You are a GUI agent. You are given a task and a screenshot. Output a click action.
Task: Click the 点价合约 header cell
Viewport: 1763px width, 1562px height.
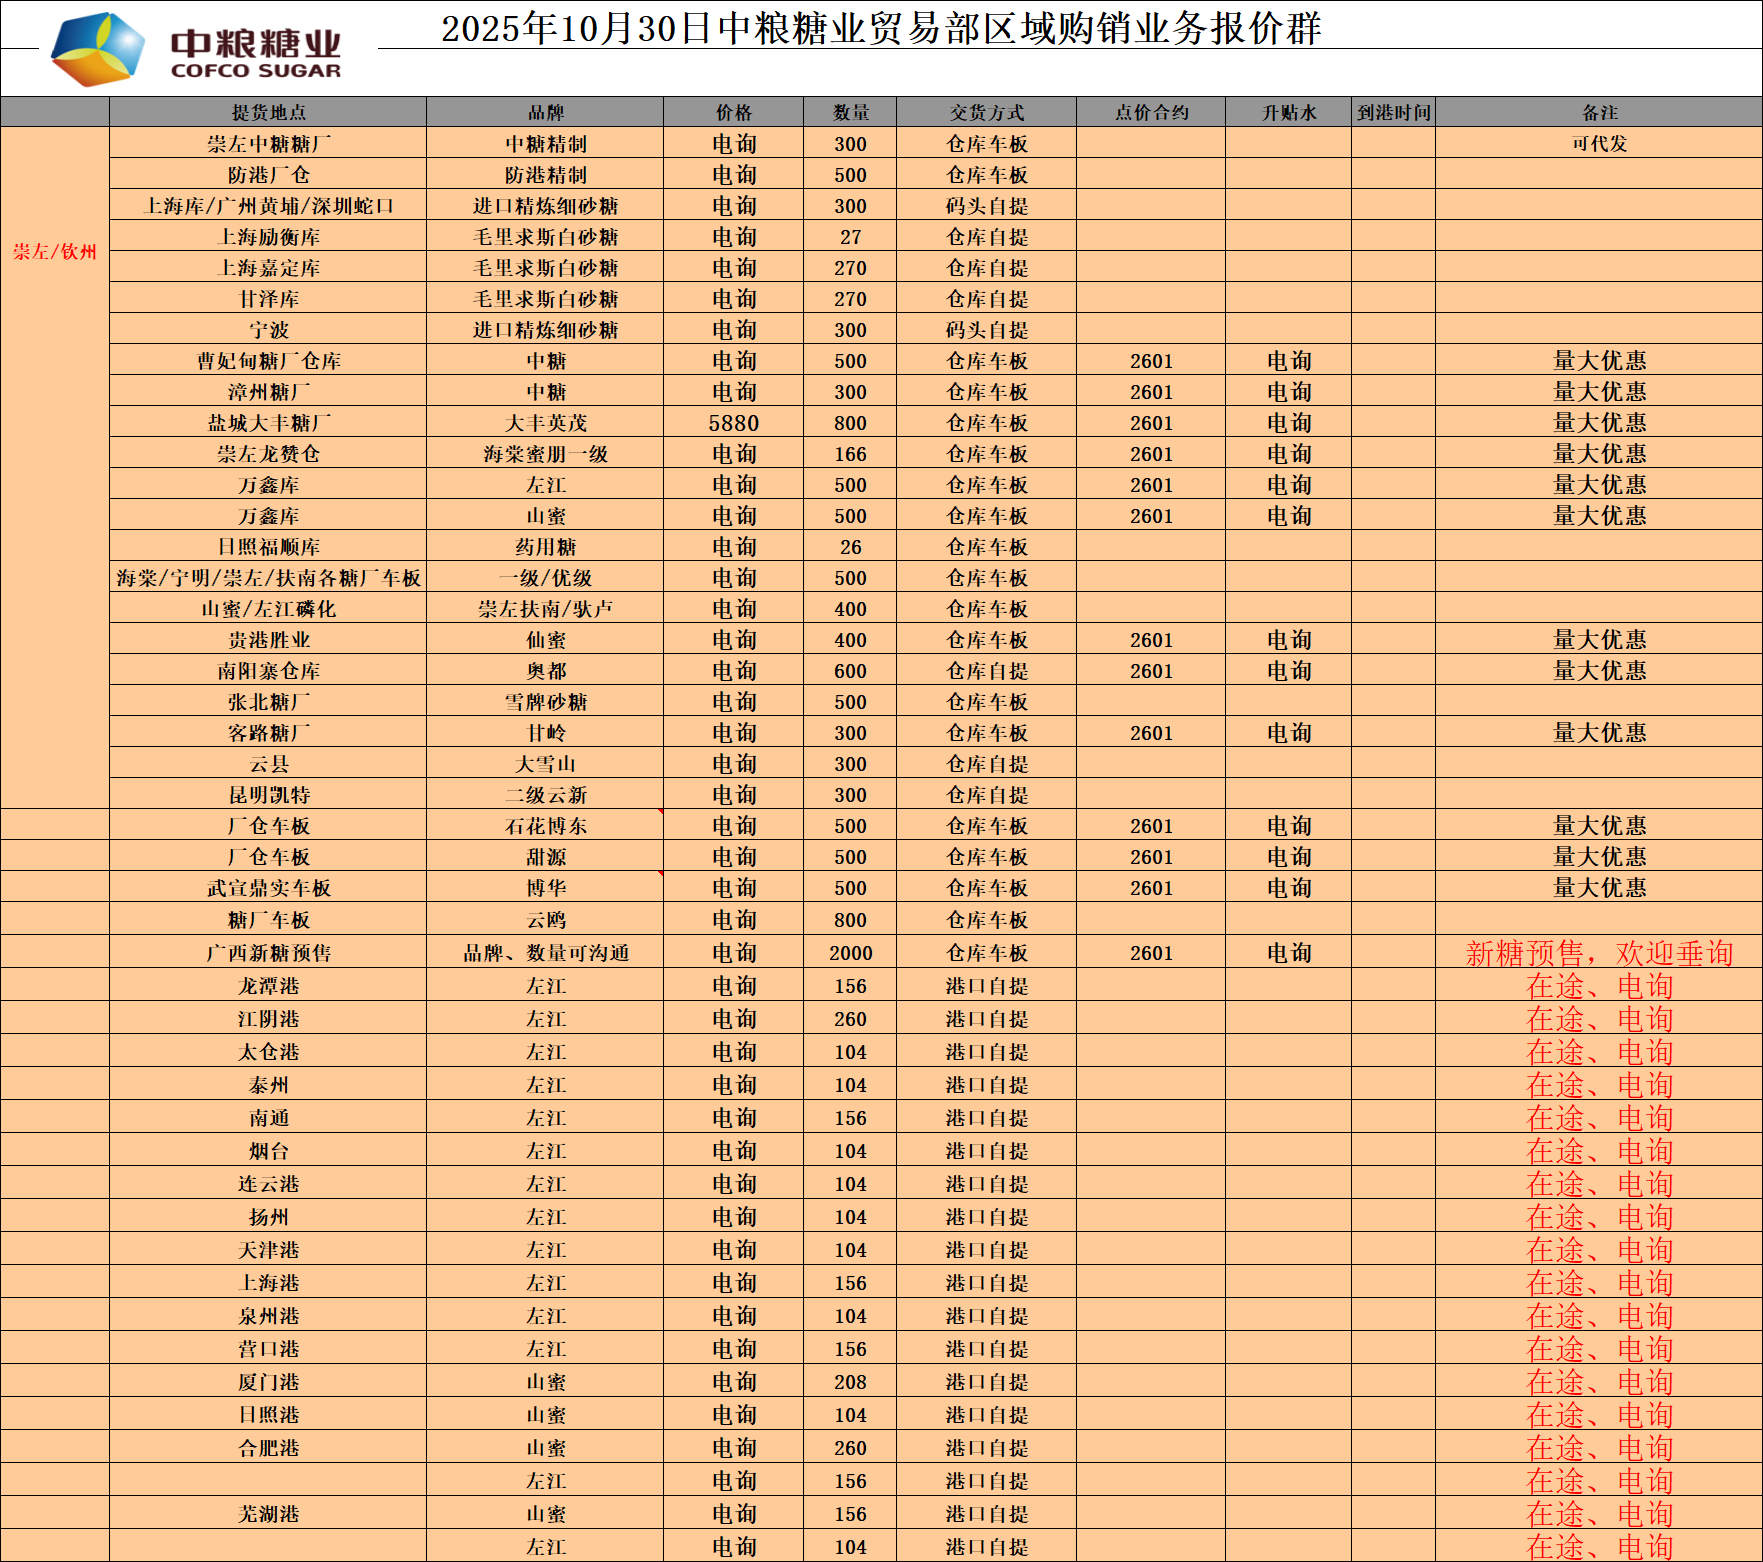tap(1151, 112)
